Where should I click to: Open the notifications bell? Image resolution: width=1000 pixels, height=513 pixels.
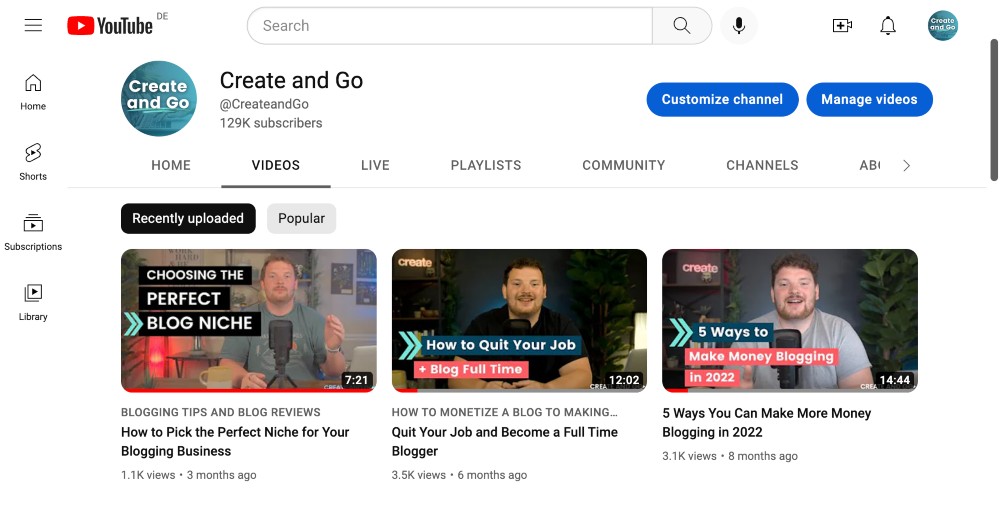888,26
